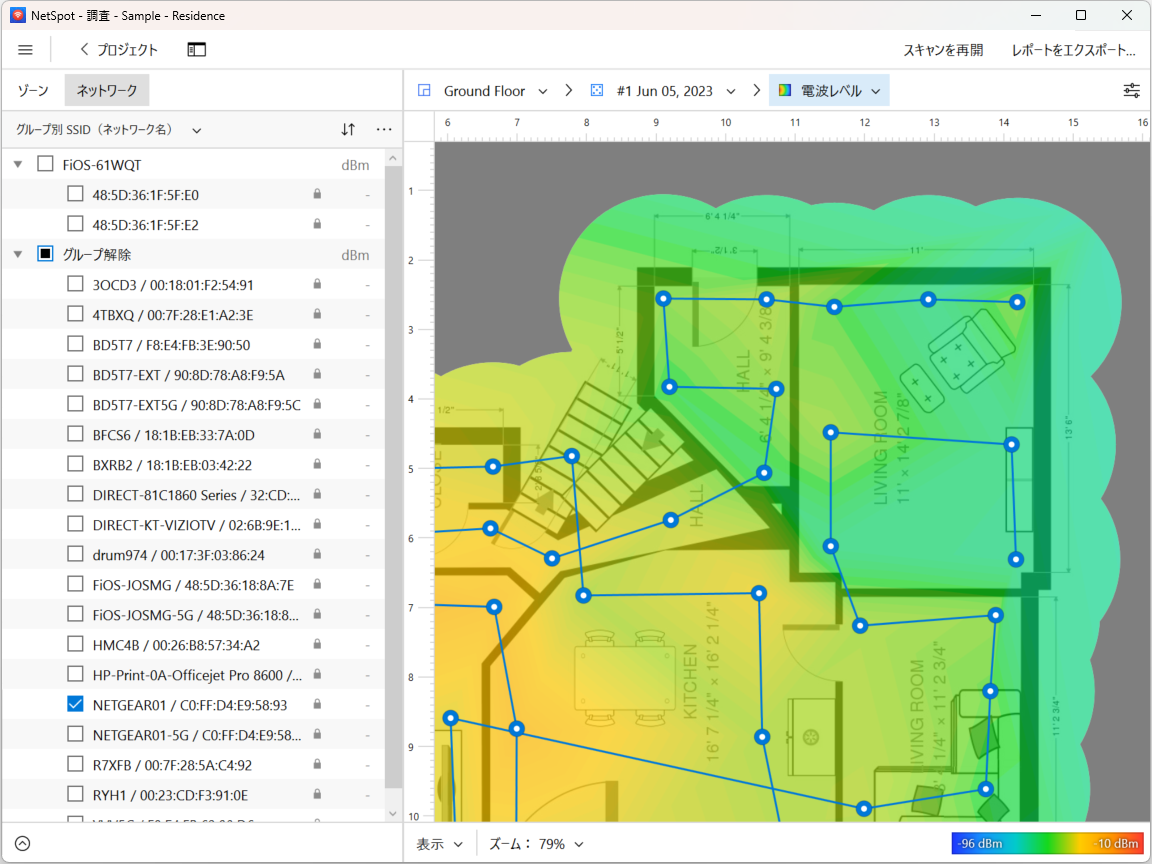Uncheck the NETGEAR01 / C0:FF:D4:E9:58:93 network
Image resolution: width=1152 pixels, height=864 pixels.
click(x=75, y=704)
